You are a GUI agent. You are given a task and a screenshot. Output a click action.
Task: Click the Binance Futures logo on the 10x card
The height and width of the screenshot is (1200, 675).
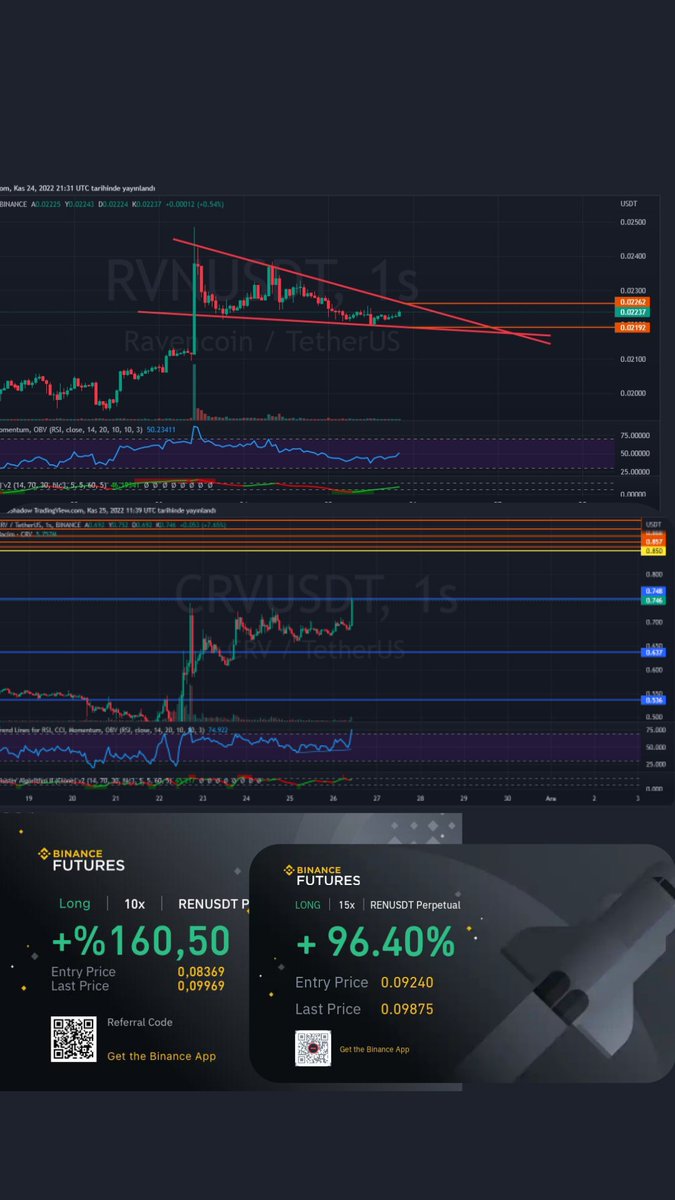(81, 859)
